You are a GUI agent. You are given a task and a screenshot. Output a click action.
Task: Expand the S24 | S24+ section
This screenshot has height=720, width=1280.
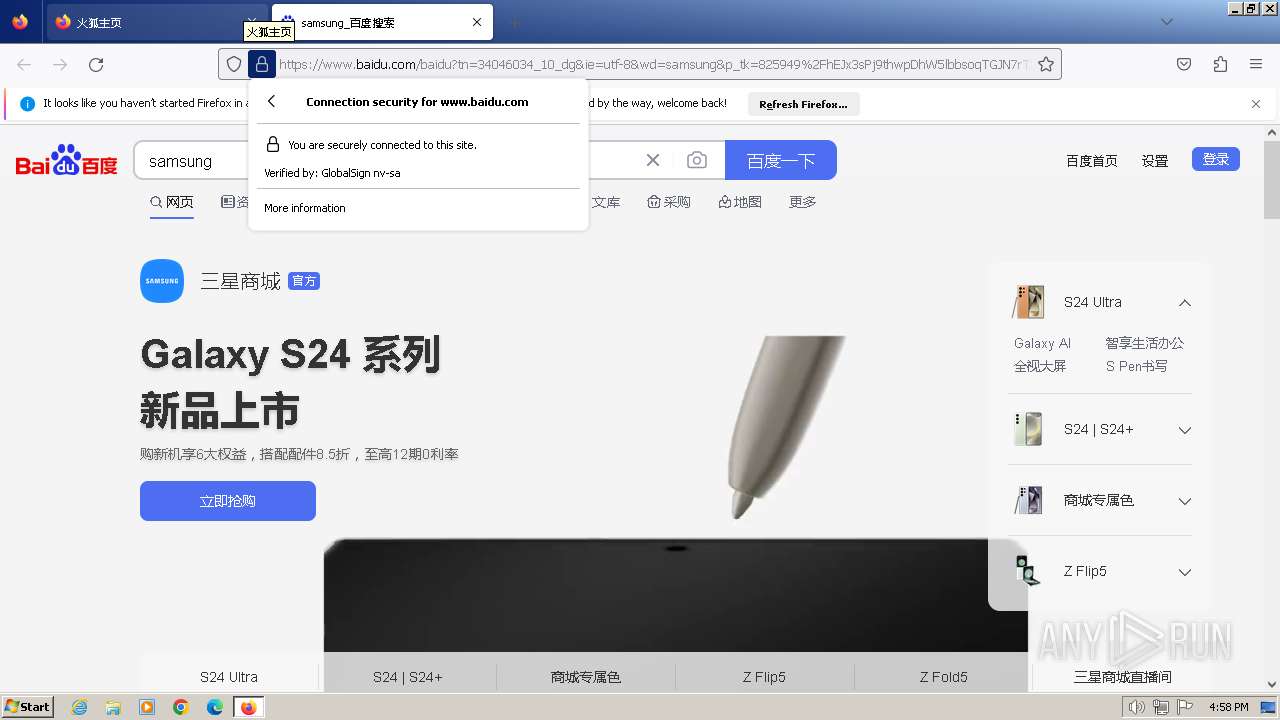pyautogui.click(x=1184, y=430)
